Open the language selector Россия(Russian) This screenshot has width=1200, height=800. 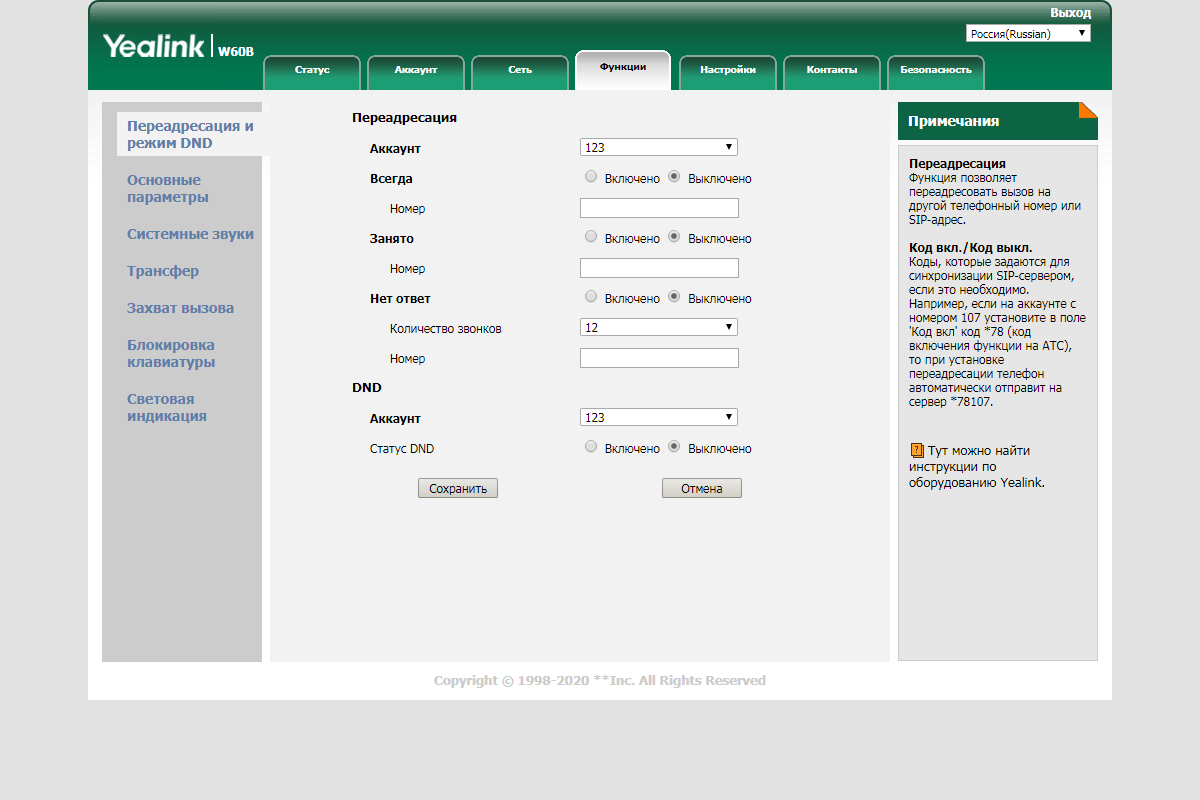coord(1028,33)
